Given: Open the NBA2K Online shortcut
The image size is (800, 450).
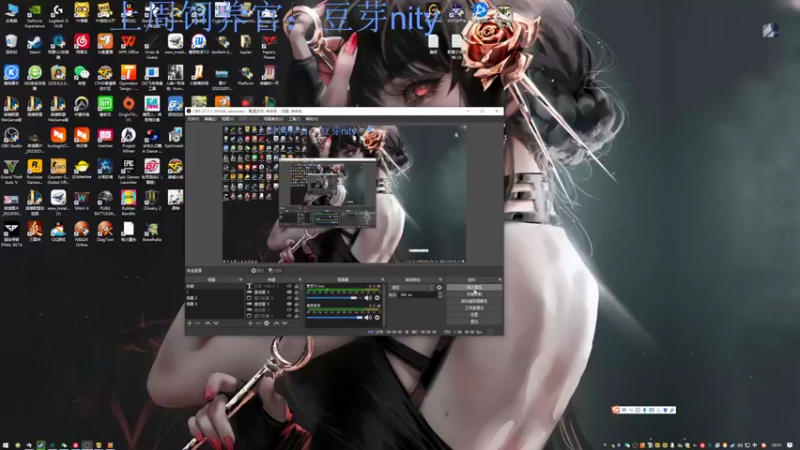Looking at the screenshot, I should [x=81, y=234].
